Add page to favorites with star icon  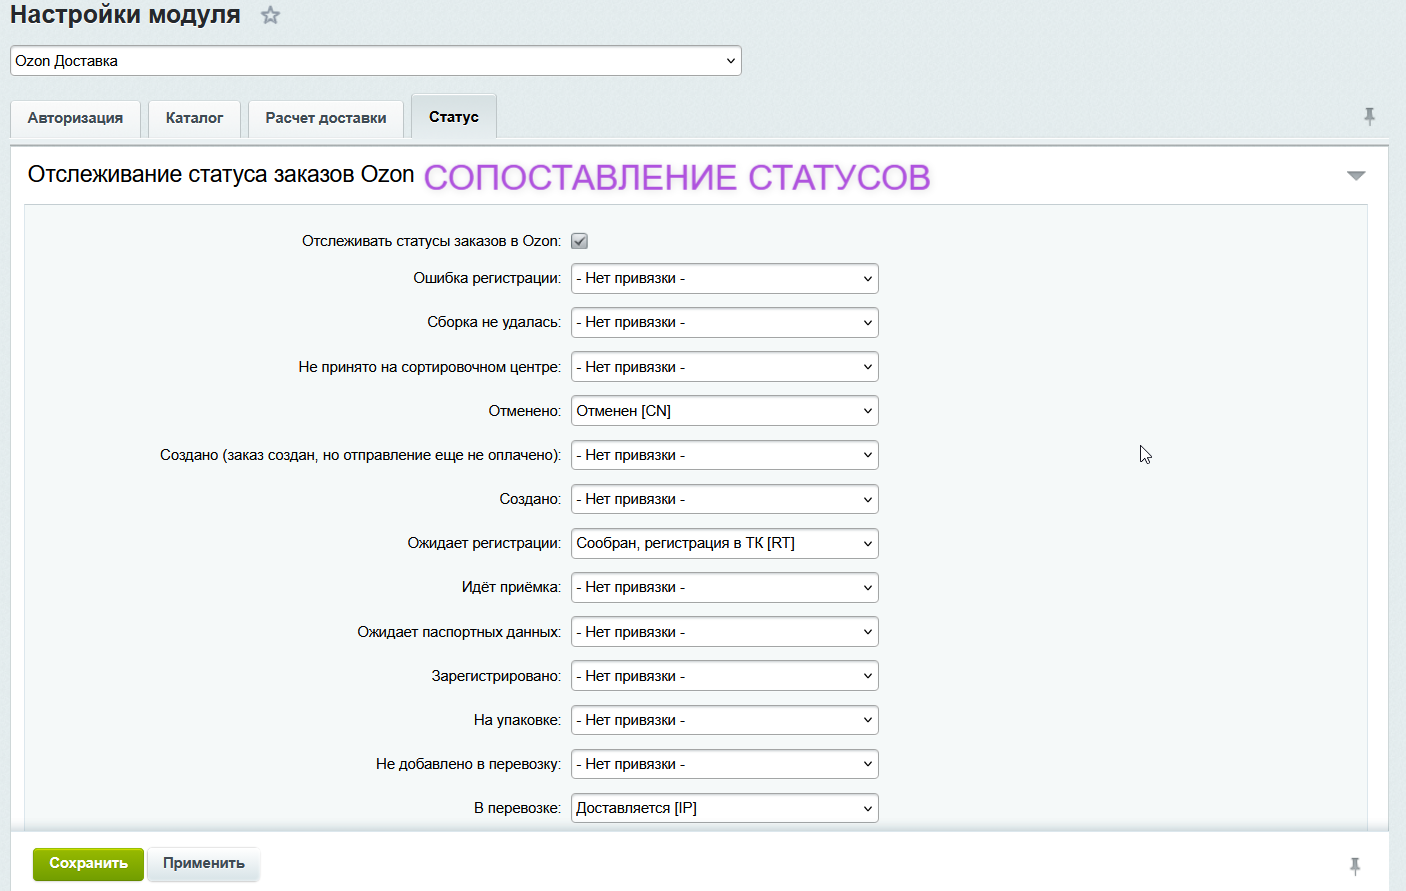tap(270, 15)
